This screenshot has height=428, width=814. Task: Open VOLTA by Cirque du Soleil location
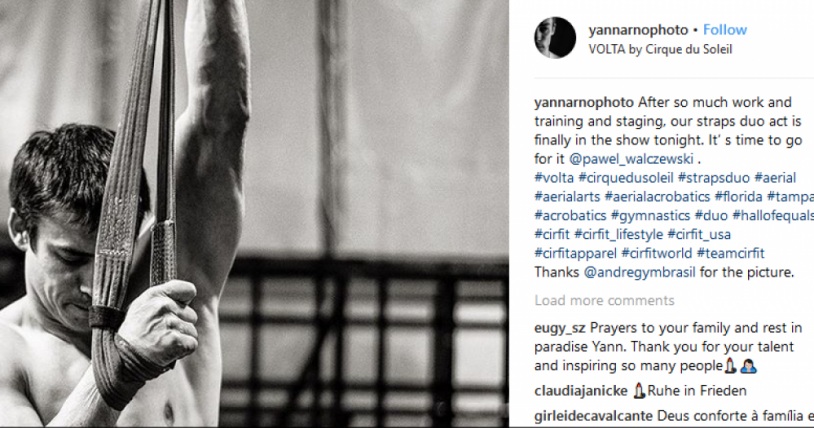point(660,49)
